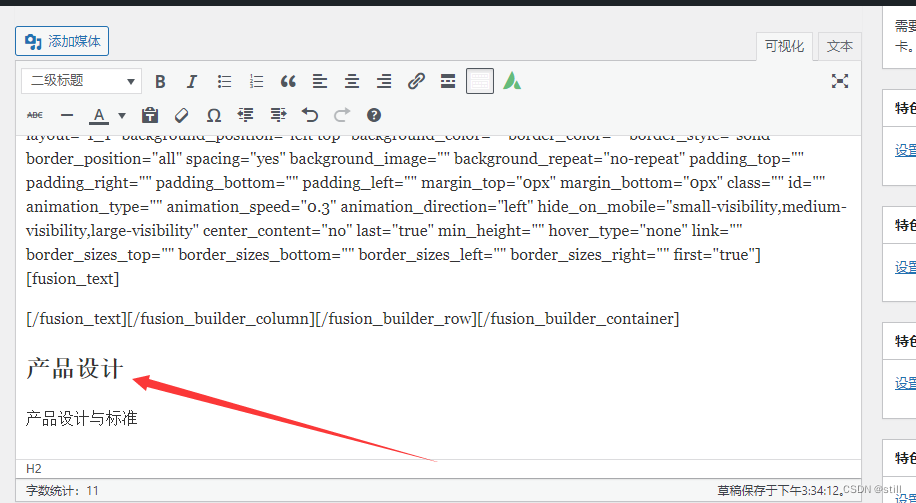Apply italic formatting
The height and width of the screenshot is (503, 916).
coord(192,81)
